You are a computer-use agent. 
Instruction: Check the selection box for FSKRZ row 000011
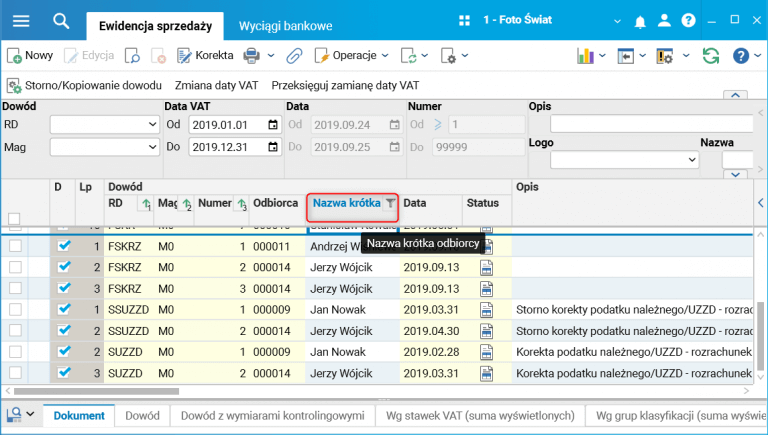coord(15,246)
